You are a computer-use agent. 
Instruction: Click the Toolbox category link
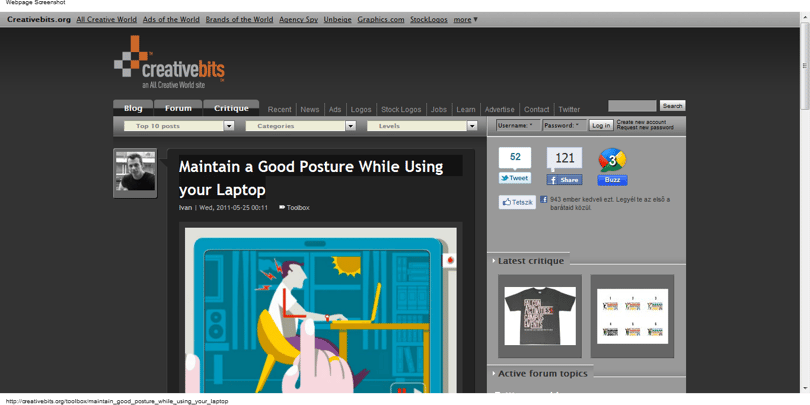[298, 208]
